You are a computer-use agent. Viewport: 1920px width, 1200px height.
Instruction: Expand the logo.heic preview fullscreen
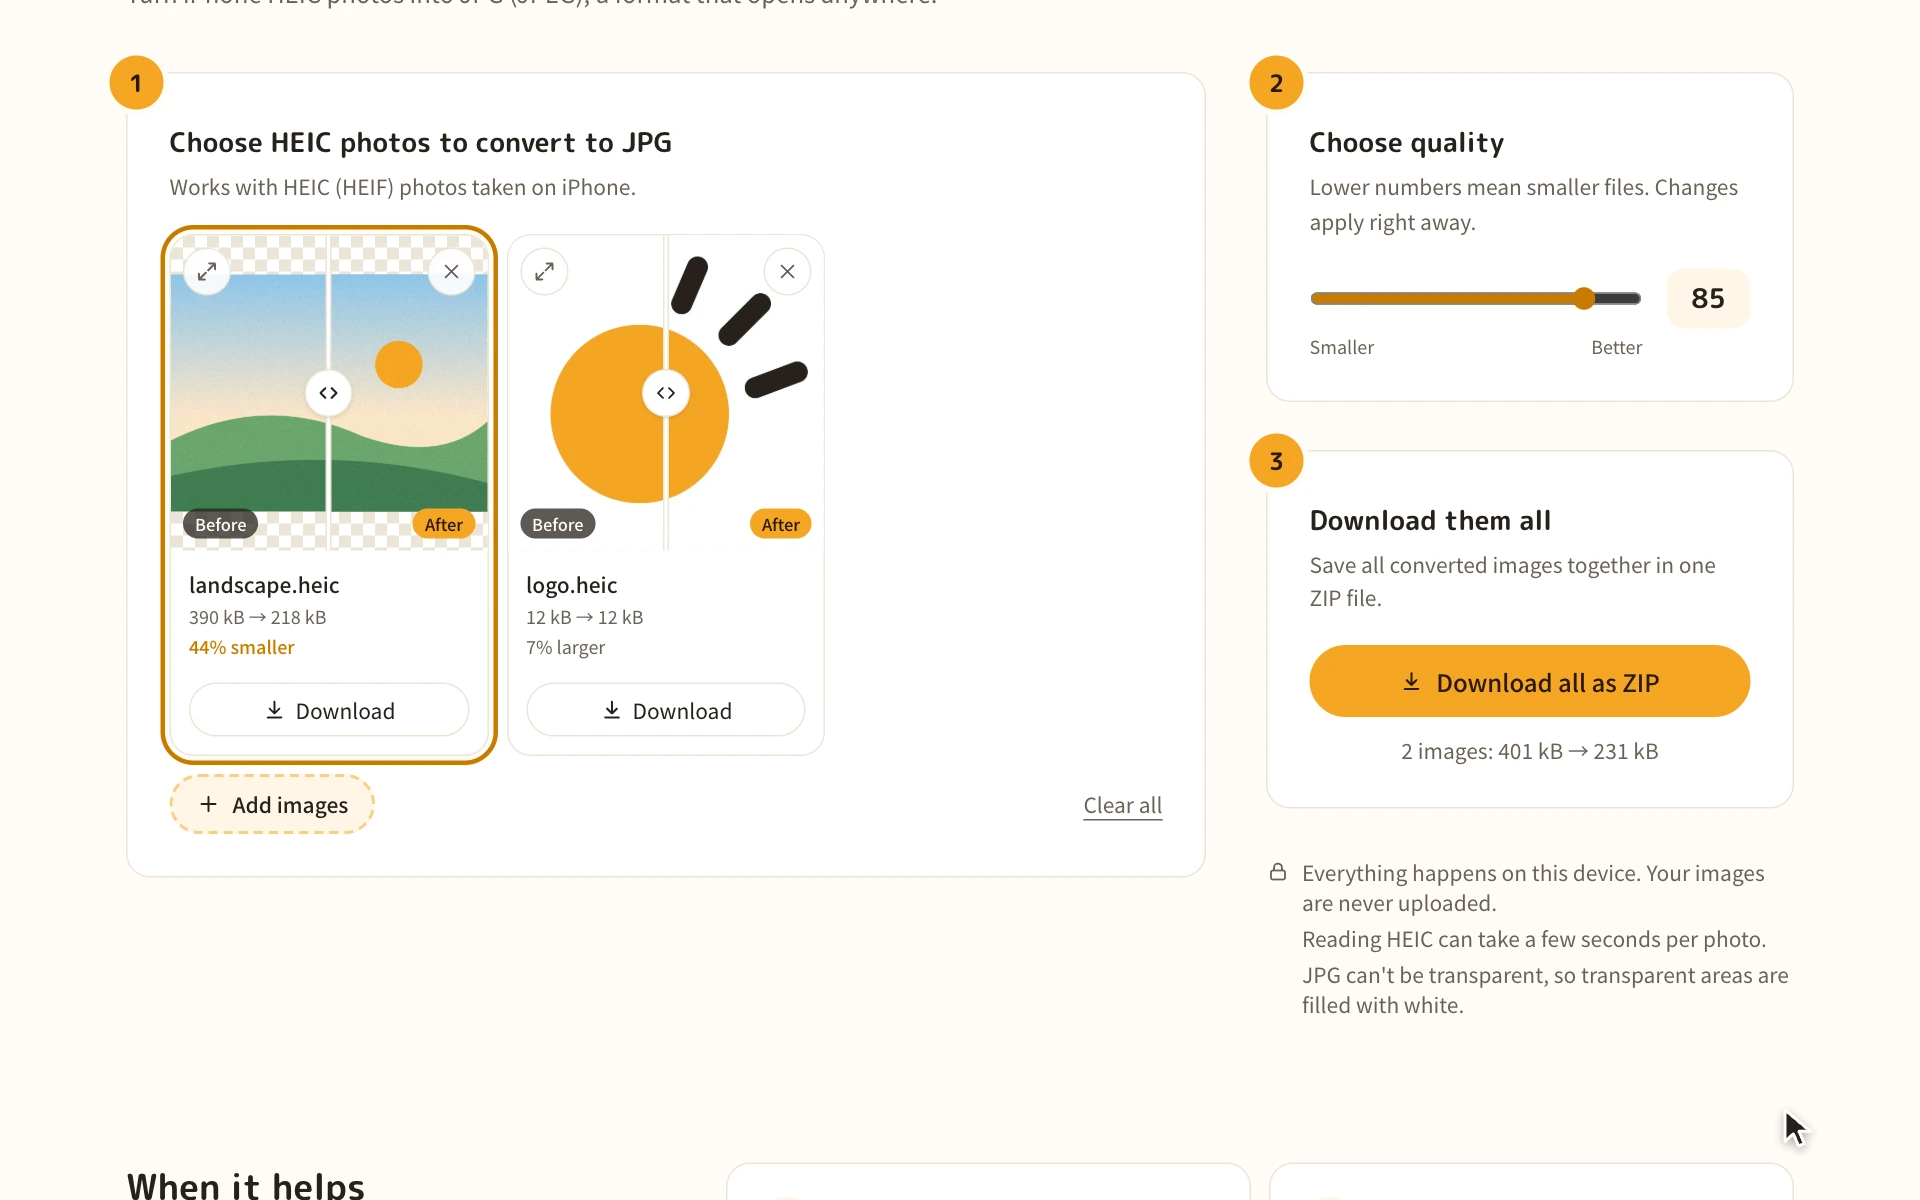point(544,272)
